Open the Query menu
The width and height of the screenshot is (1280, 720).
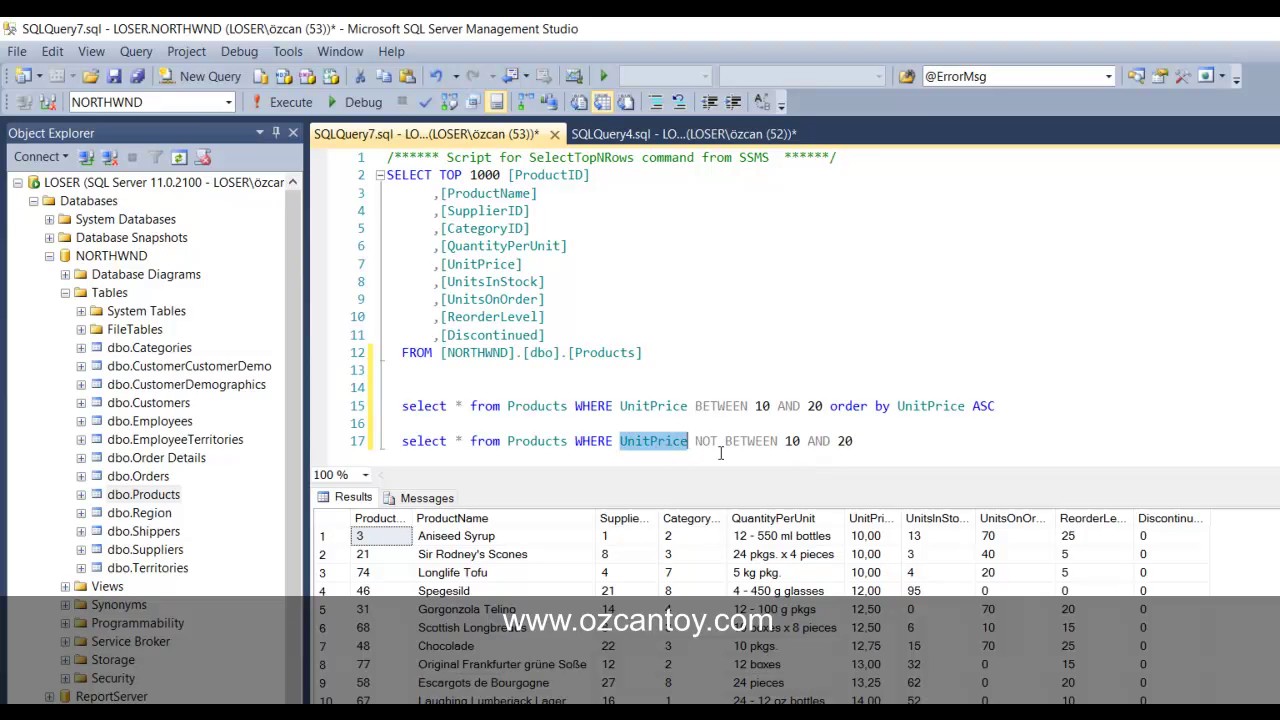click(x=136, y=51)
